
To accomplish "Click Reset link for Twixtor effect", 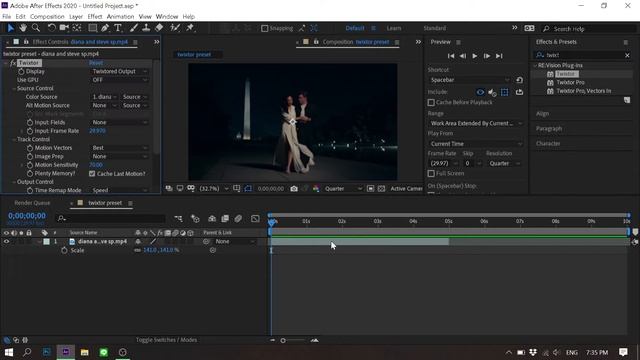I will 96,63.
